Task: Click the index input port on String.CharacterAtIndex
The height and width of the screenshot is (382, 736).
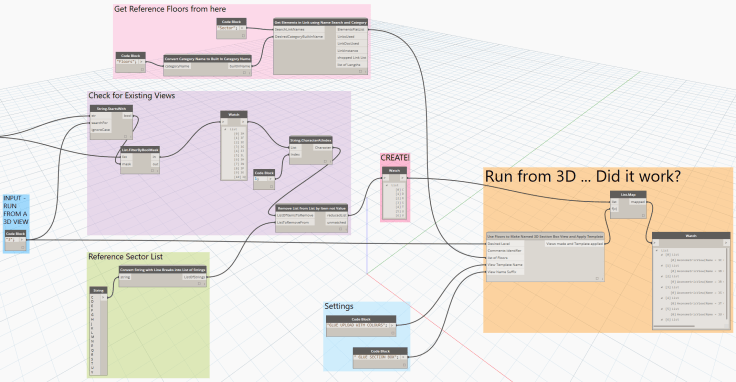Action: tap(296, 154)
